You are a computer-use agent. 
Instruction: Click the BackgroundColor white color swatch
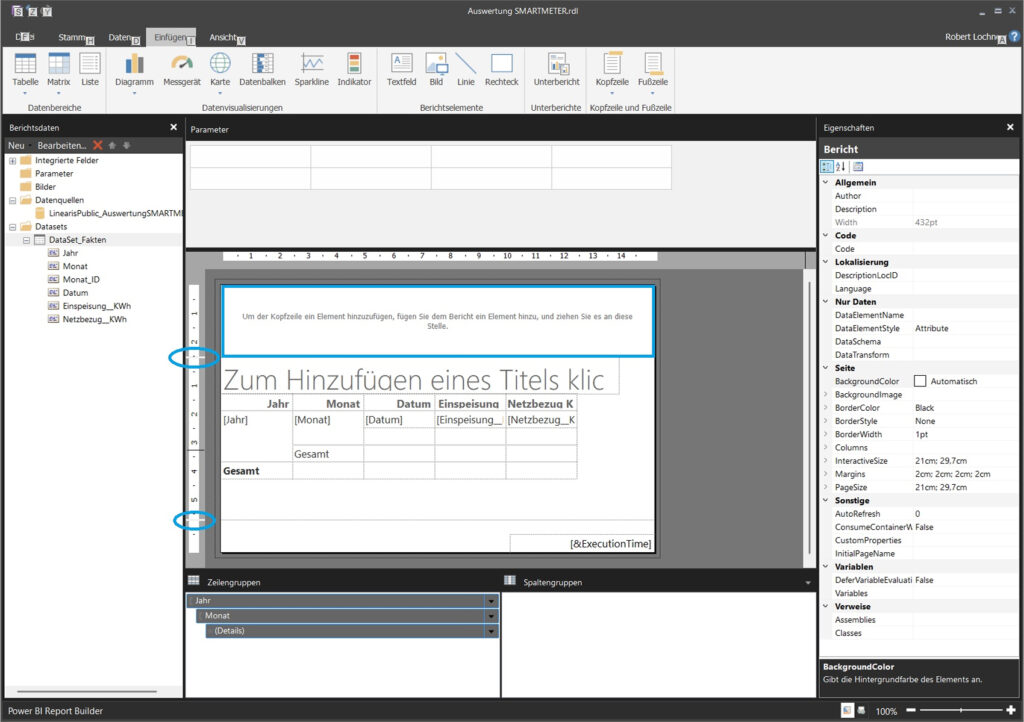920,381
